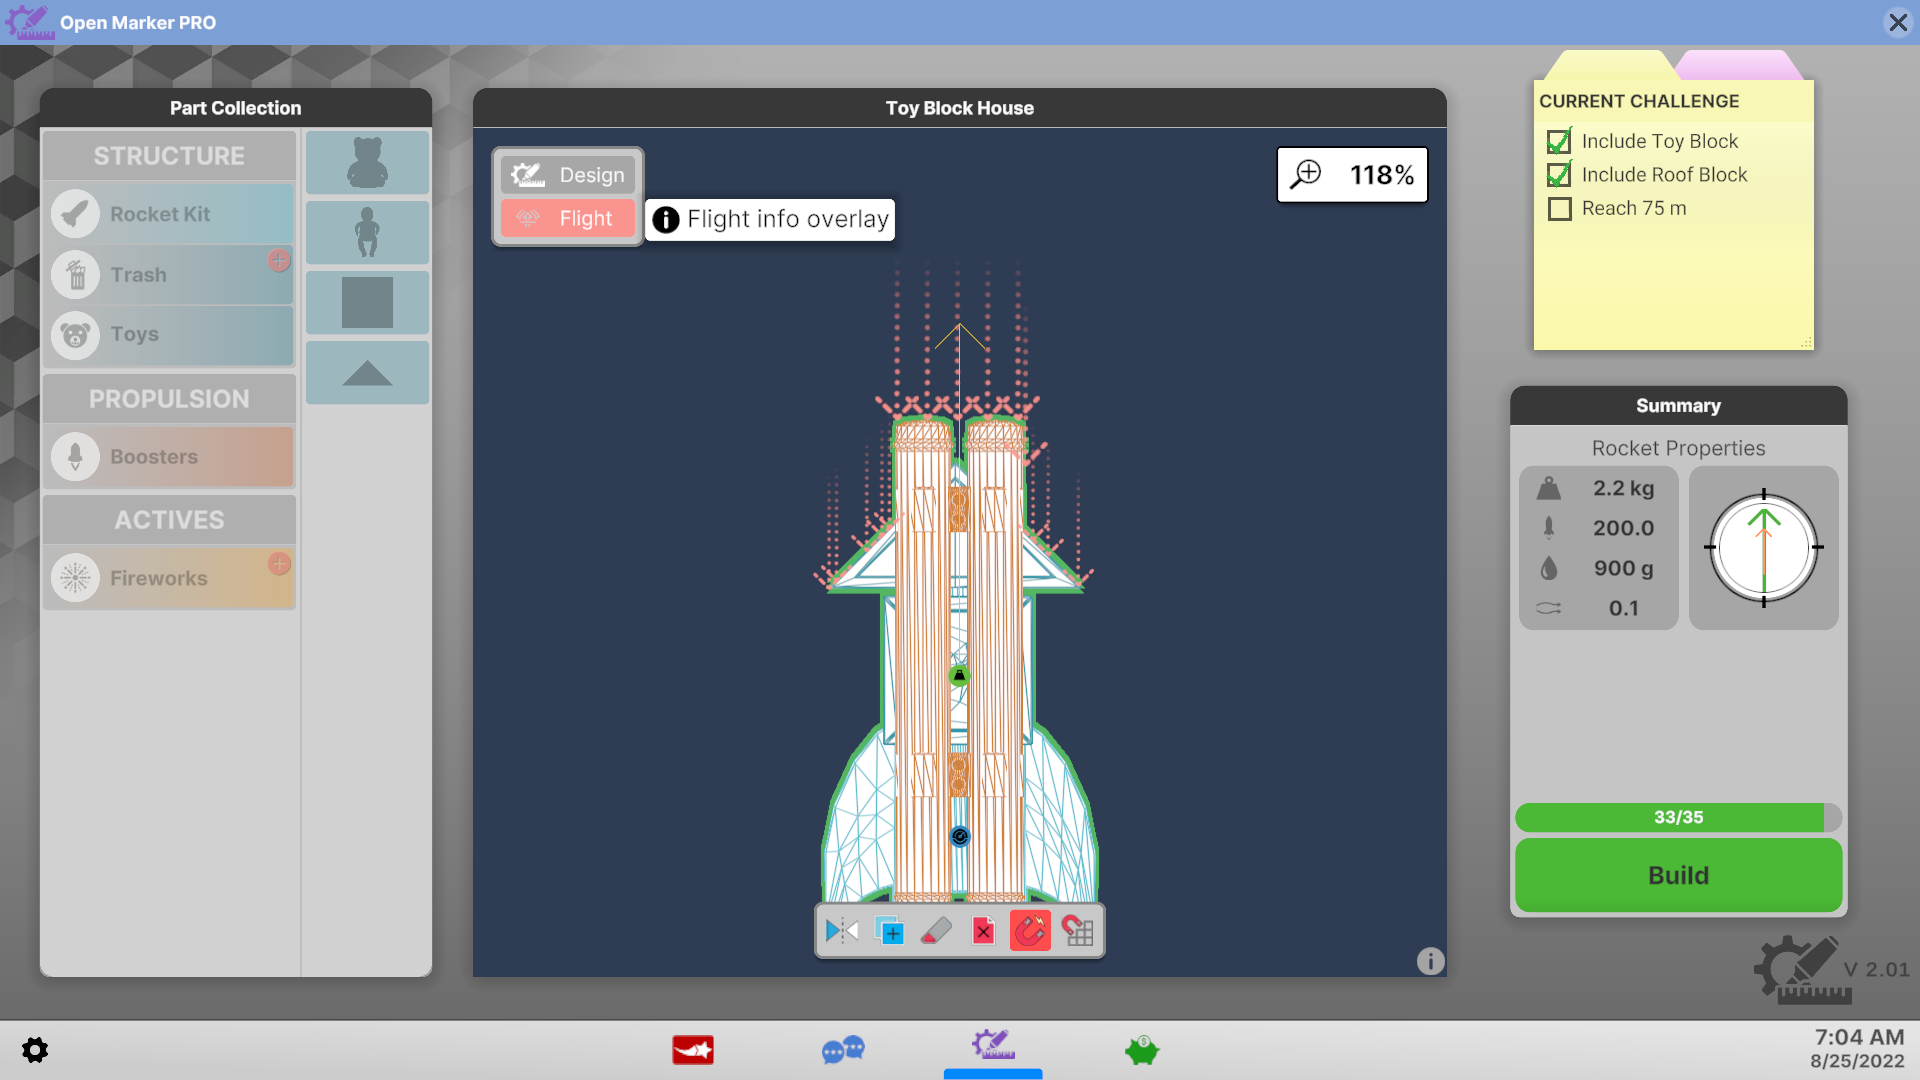Open the settings gear in taskbar
Image resolution: width=1920 pixels, height=1080 pixels.
[35, 1050]
